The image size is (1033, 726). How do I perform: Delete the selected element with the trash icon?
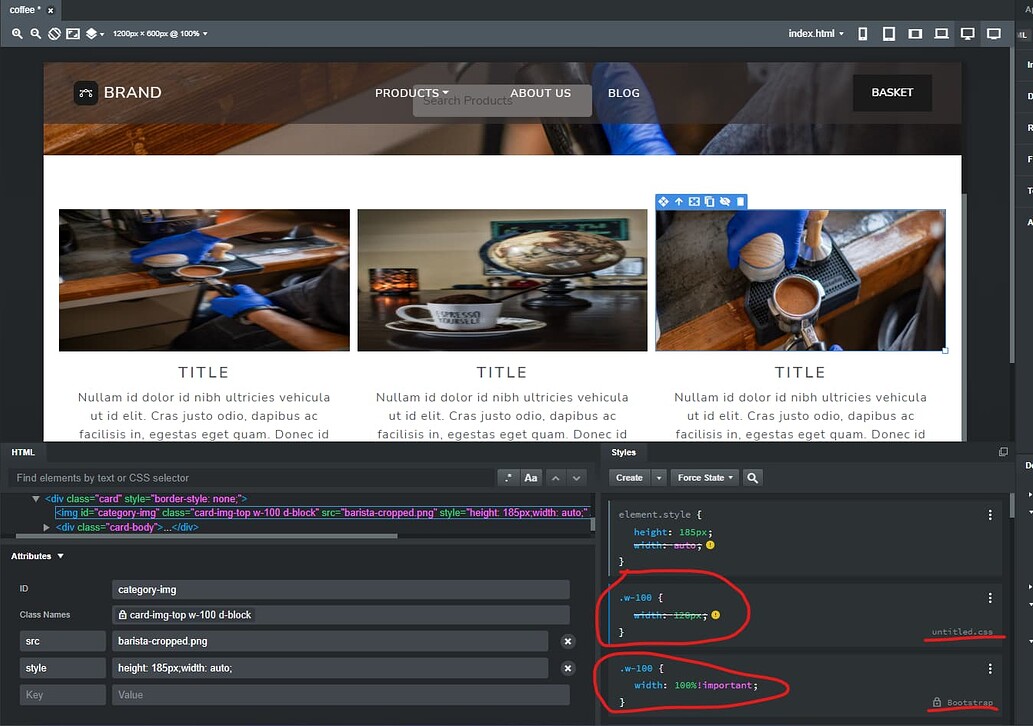[738, 201]
